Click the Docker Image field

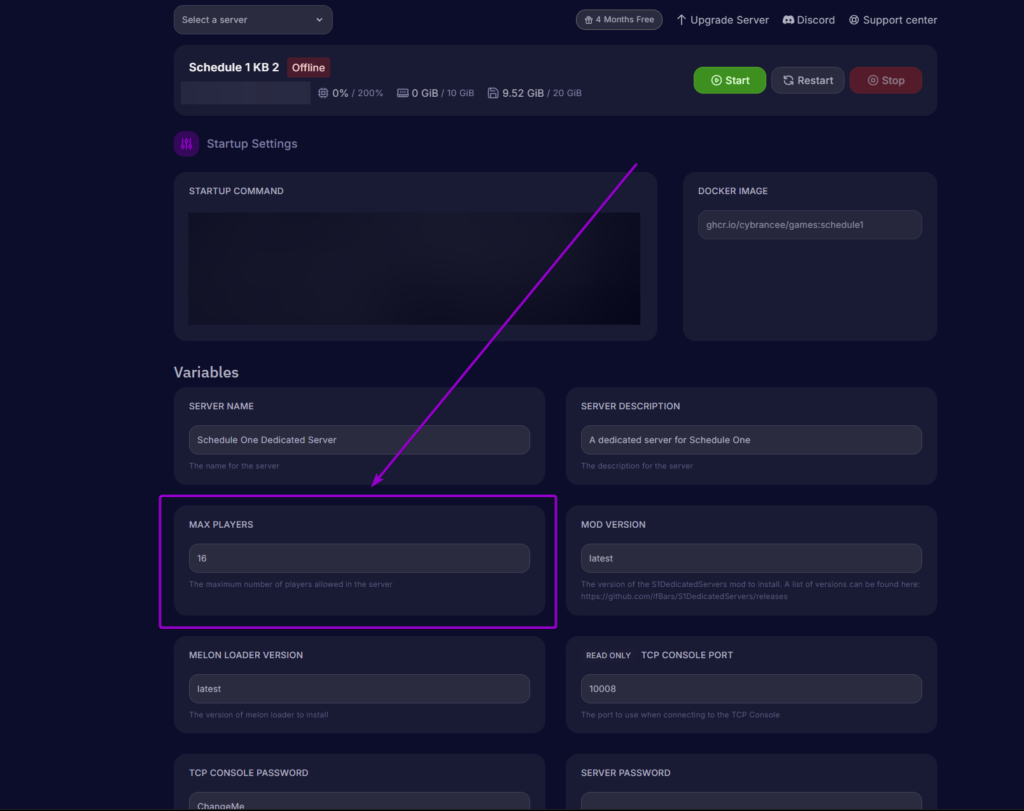click(810, 225)
